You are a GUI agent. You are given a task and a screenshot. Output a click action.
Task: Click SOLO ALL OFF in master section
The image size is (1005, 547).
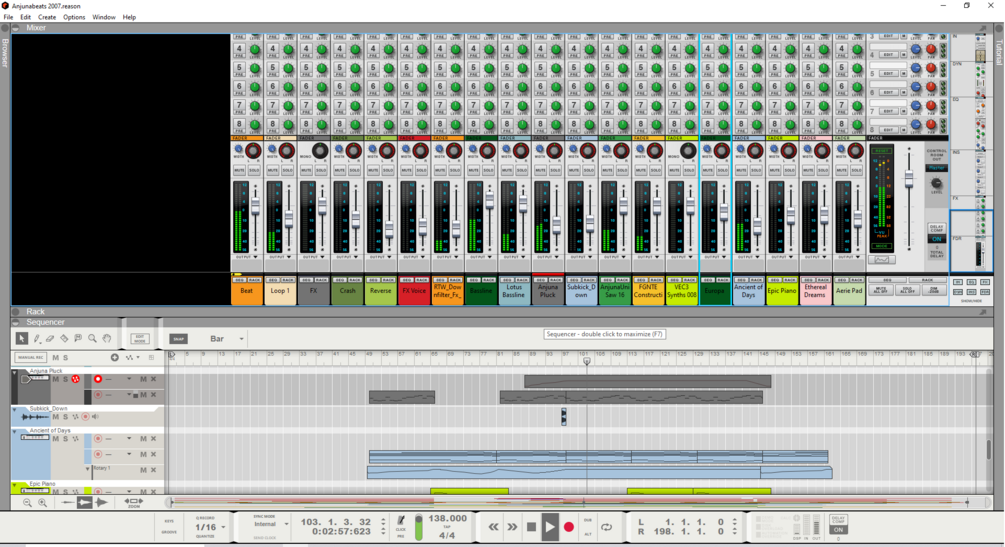[x=907, y=290]
